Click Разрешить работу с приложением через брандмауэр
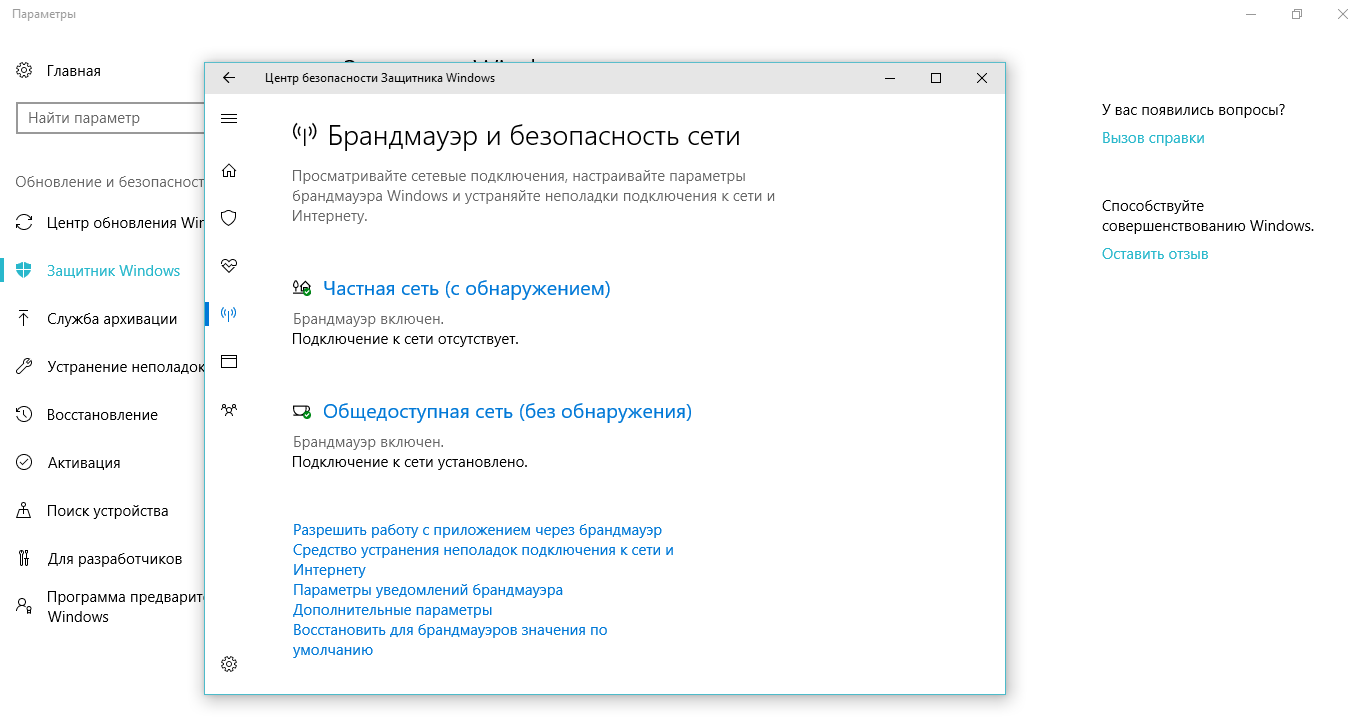Screen dimensions: 1366x720 click(477, 530)
